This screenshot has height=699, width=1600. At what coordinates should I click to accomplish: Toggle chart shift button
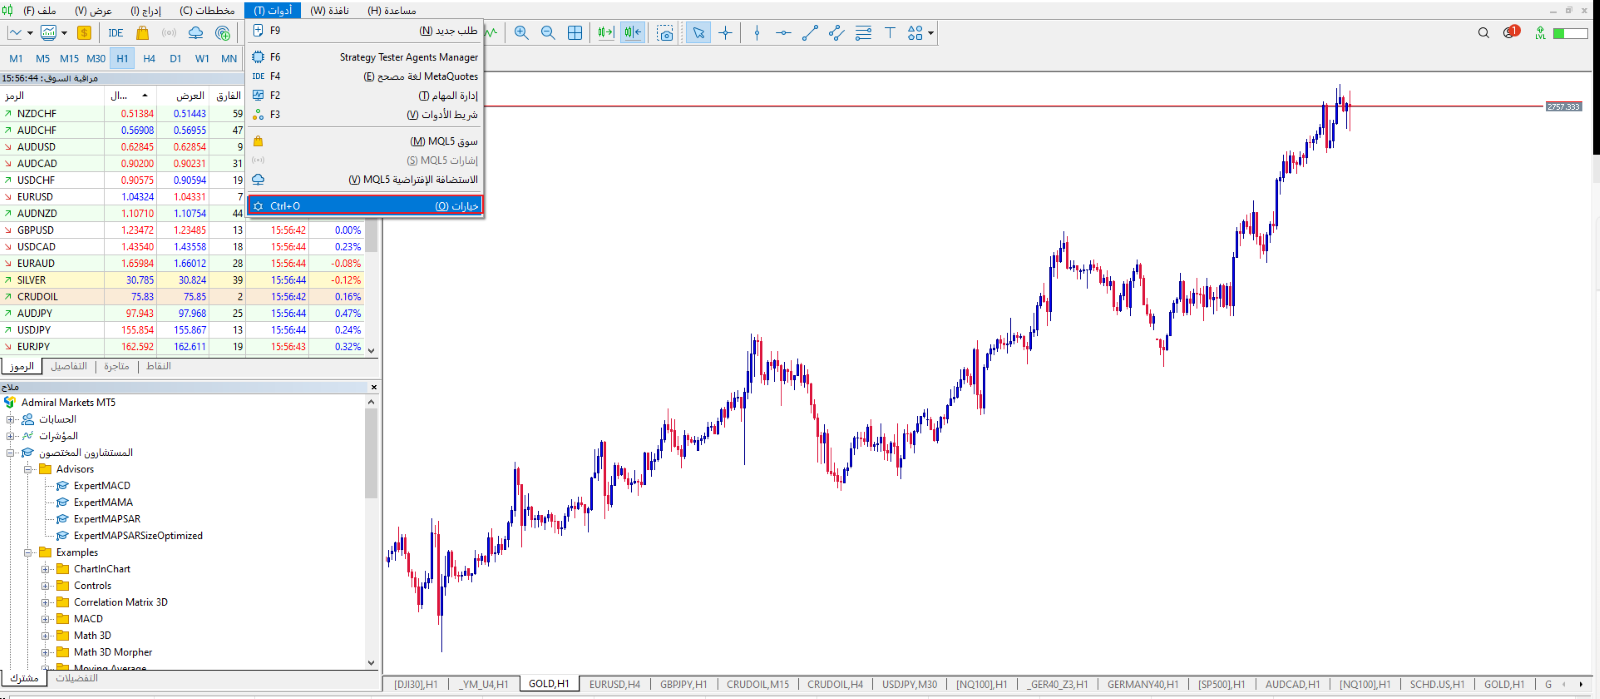pos(633,33)
